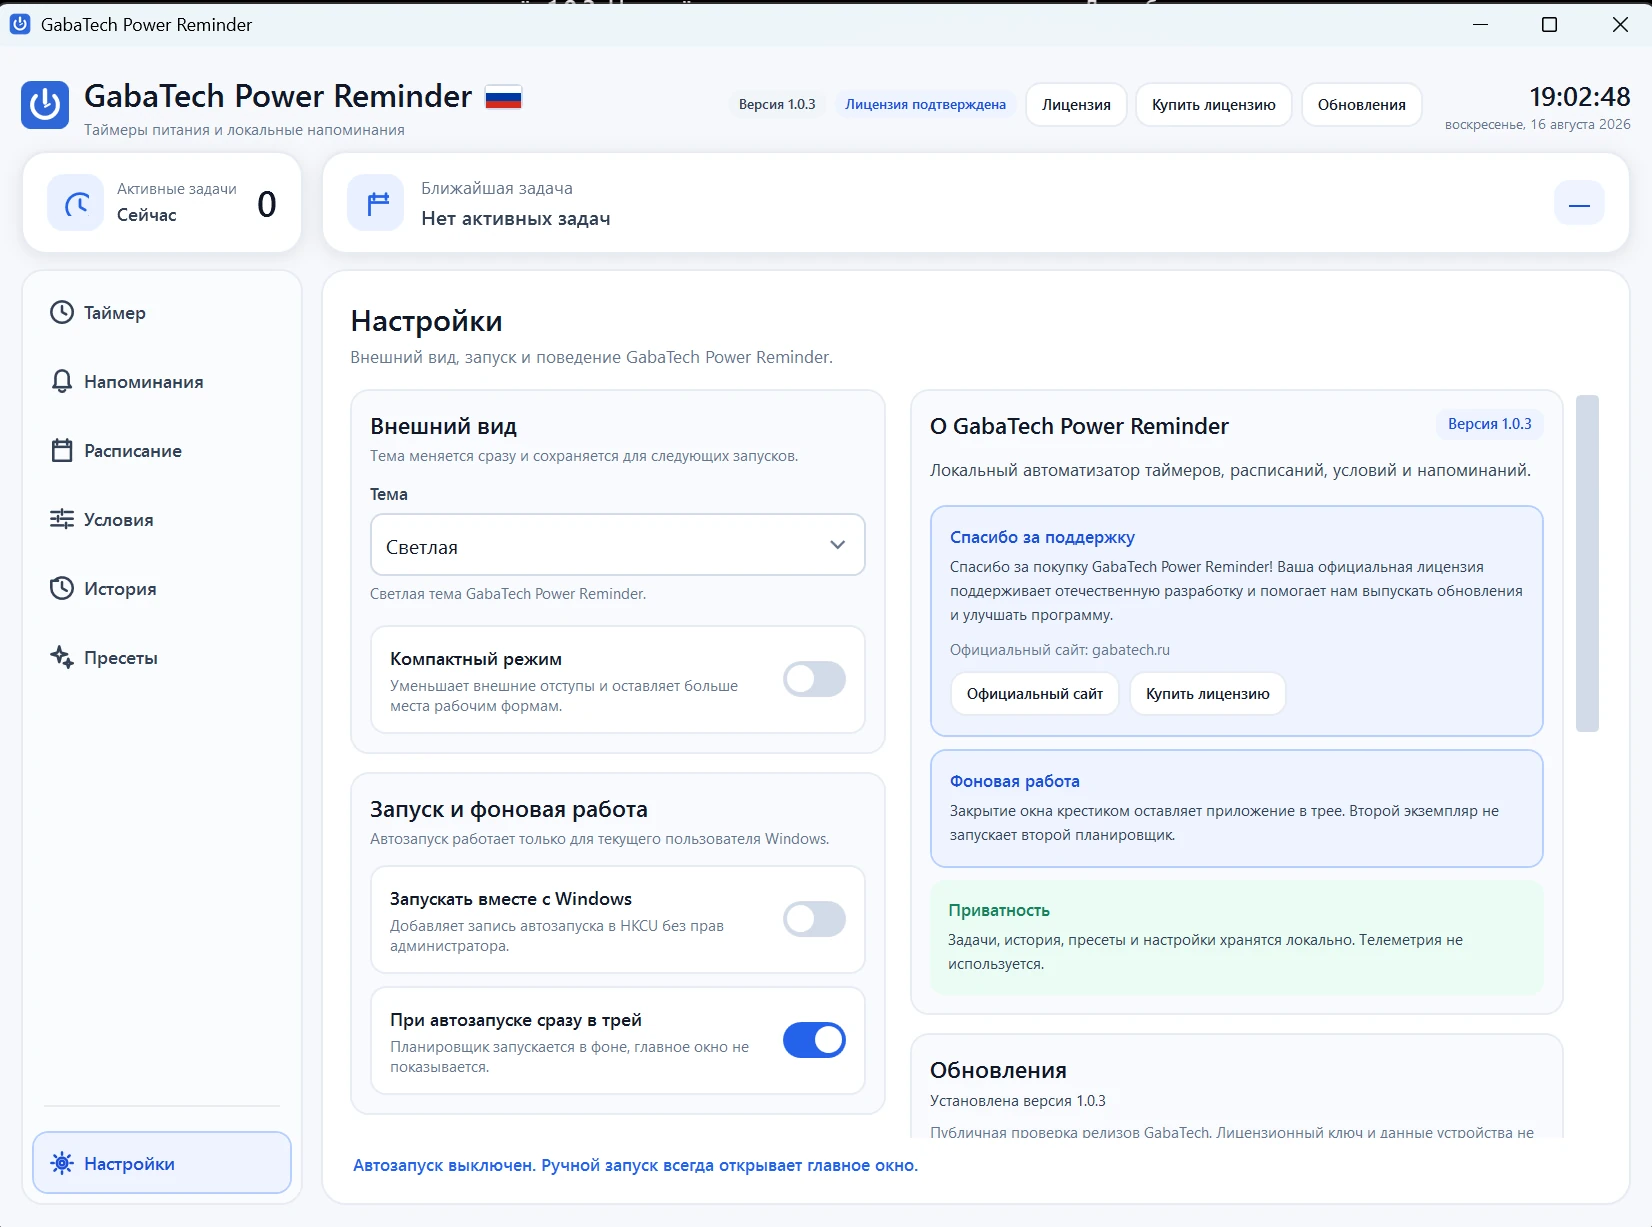This screenshot has width=1652, height=1227.
Task: Click the Автозапуск выключен status message
Action: tap(635, 1165)
